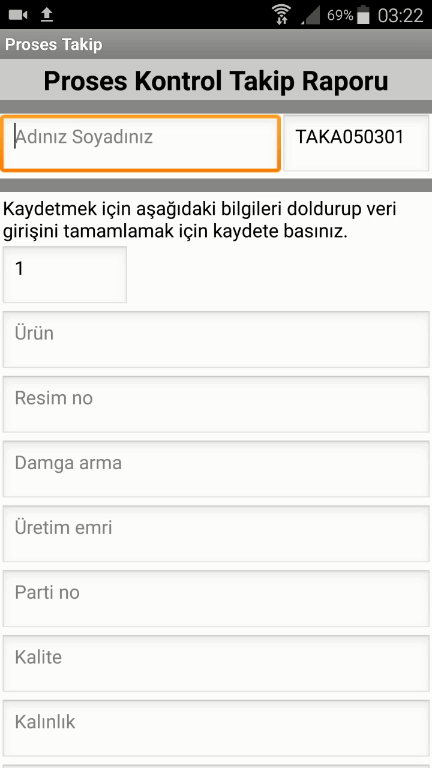
Task: Tap the Wi-Fi signal icon
Action: click(x=282, y=15)
